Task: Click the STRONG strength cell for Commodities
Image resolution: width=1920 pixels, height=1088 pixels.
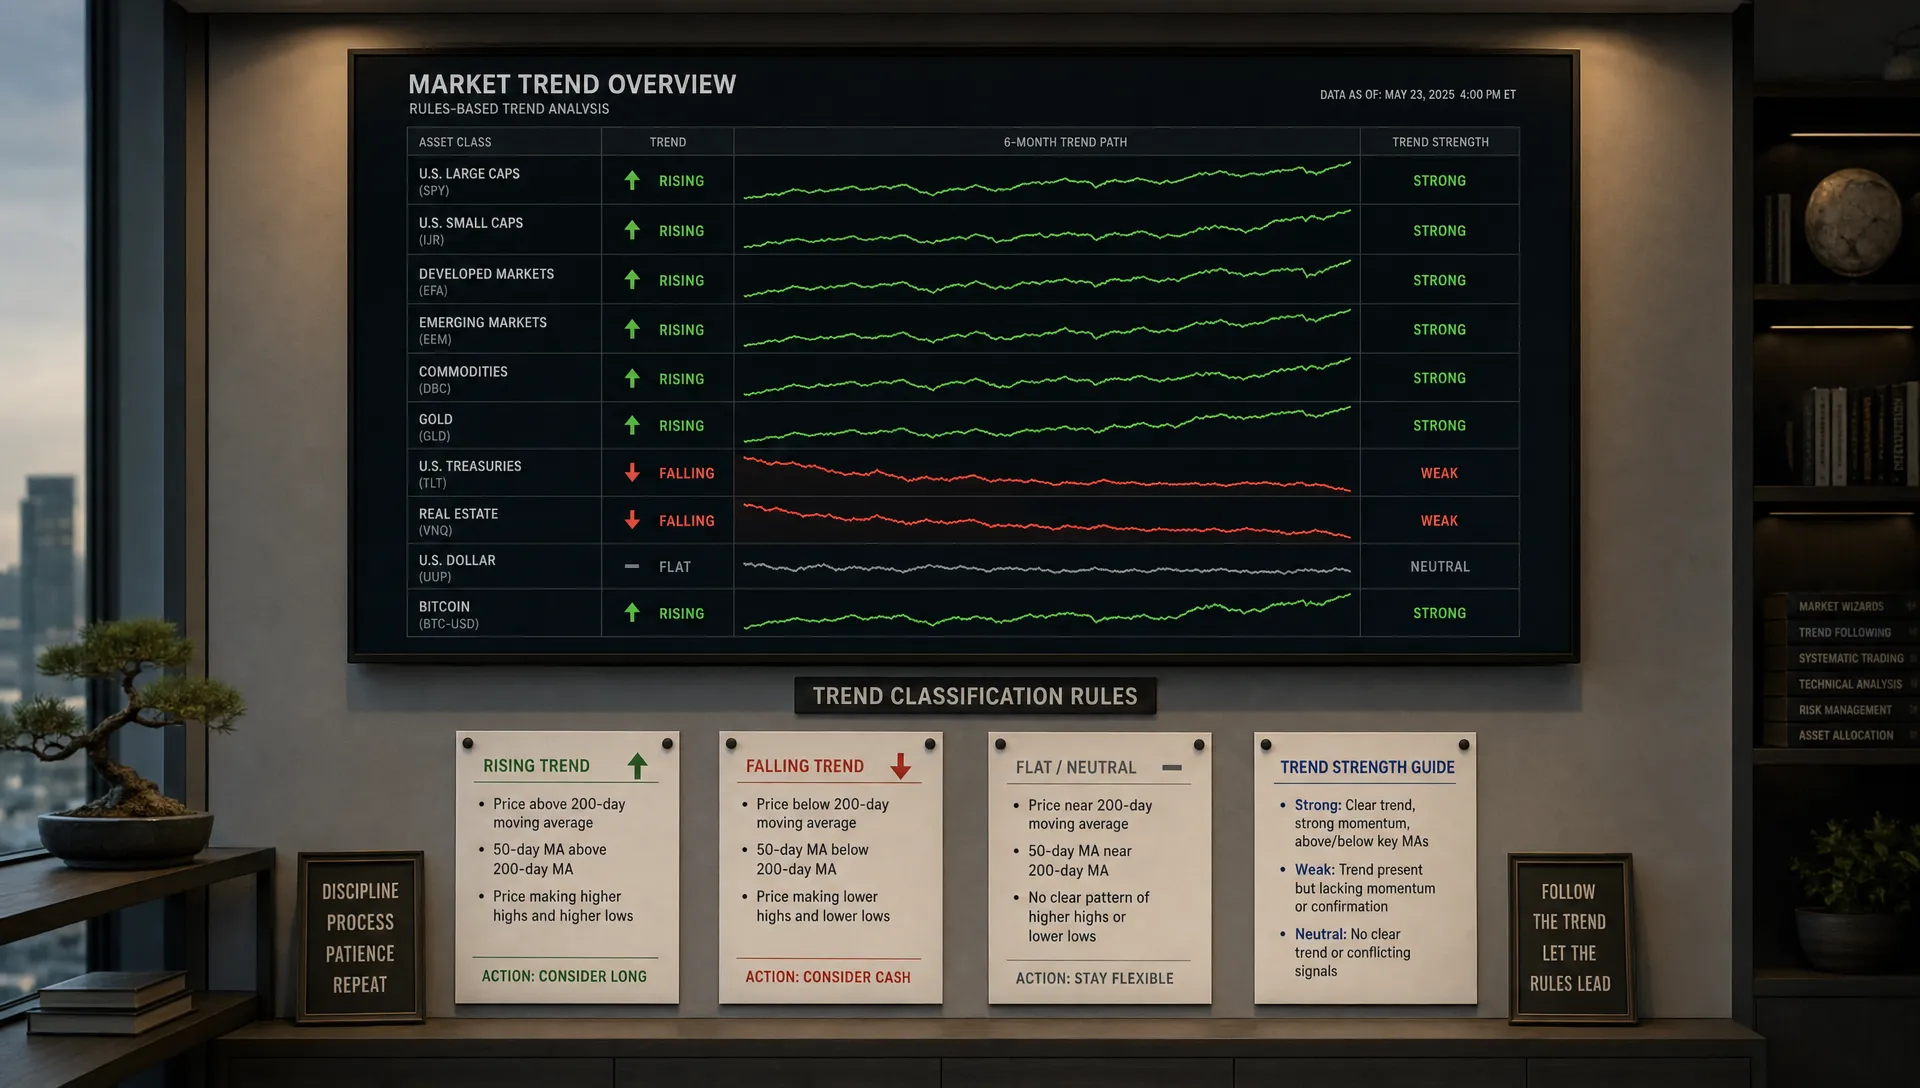Action: (1439, 378)
